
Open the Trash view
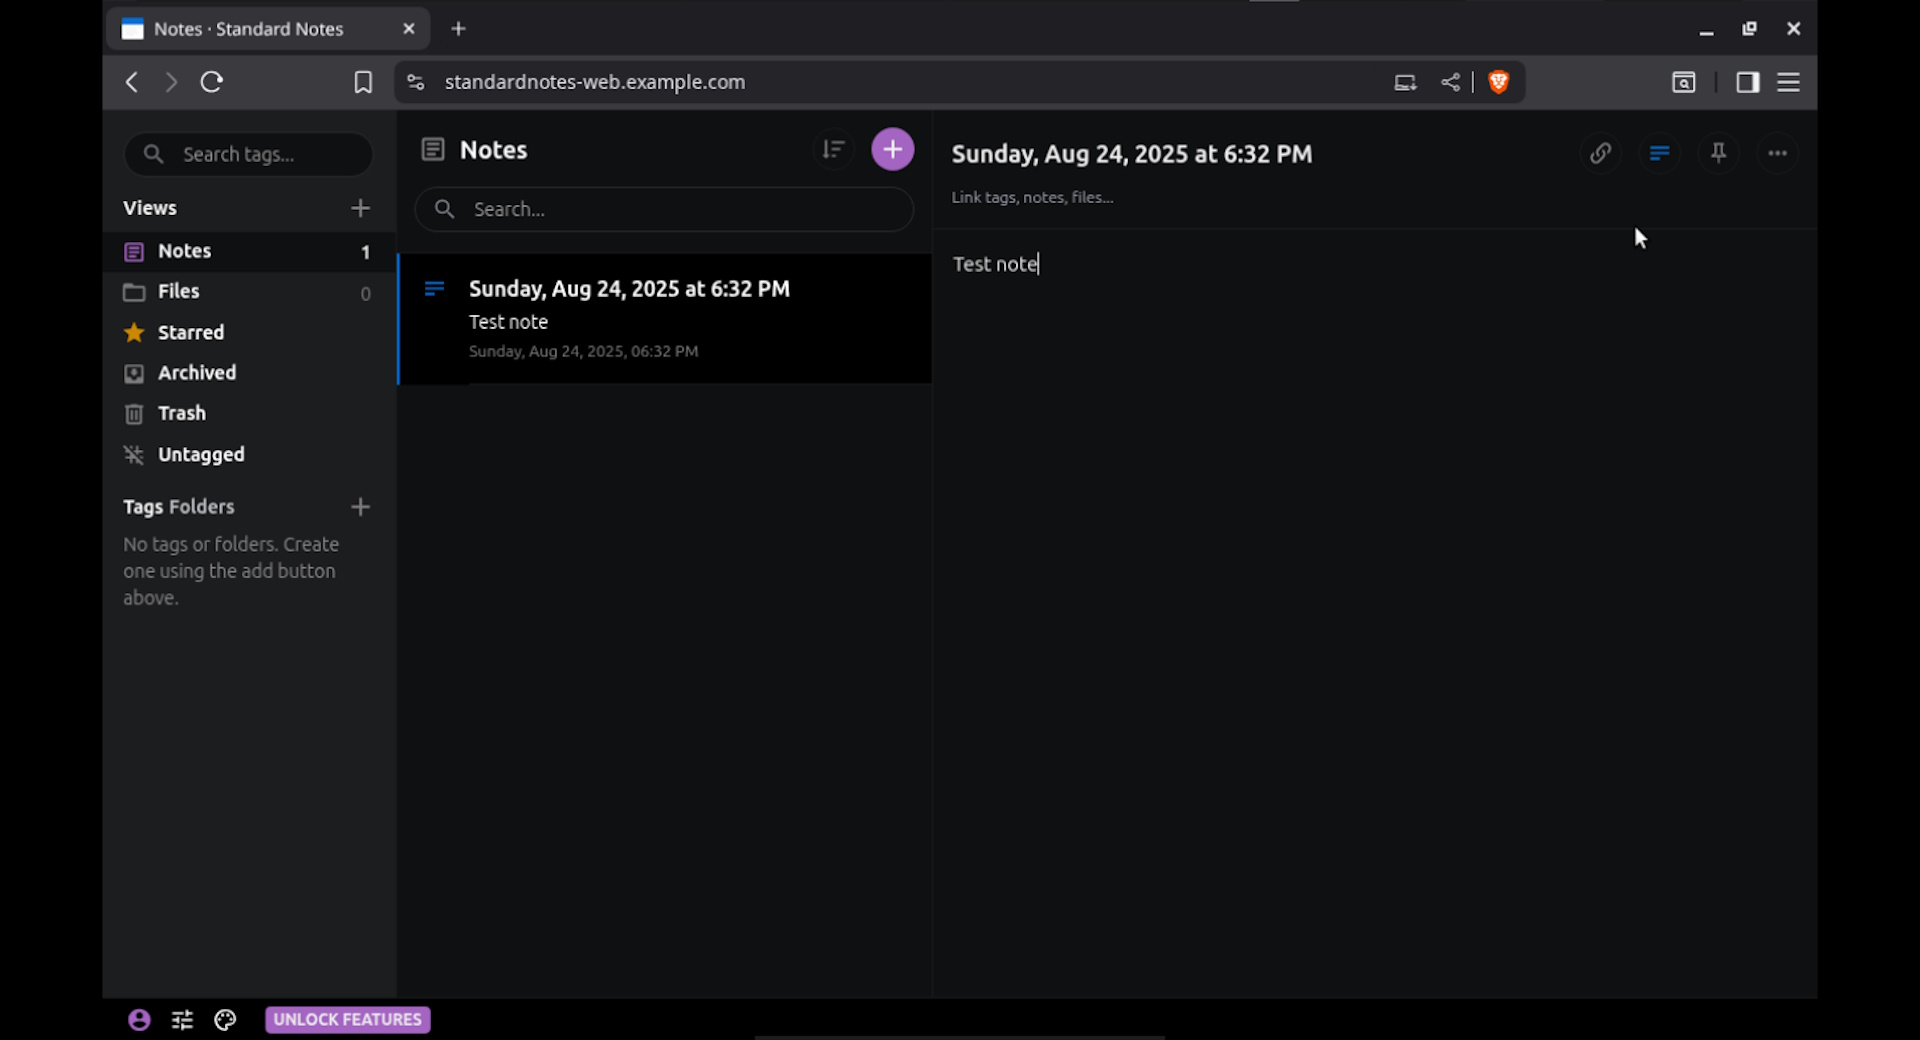181,413
